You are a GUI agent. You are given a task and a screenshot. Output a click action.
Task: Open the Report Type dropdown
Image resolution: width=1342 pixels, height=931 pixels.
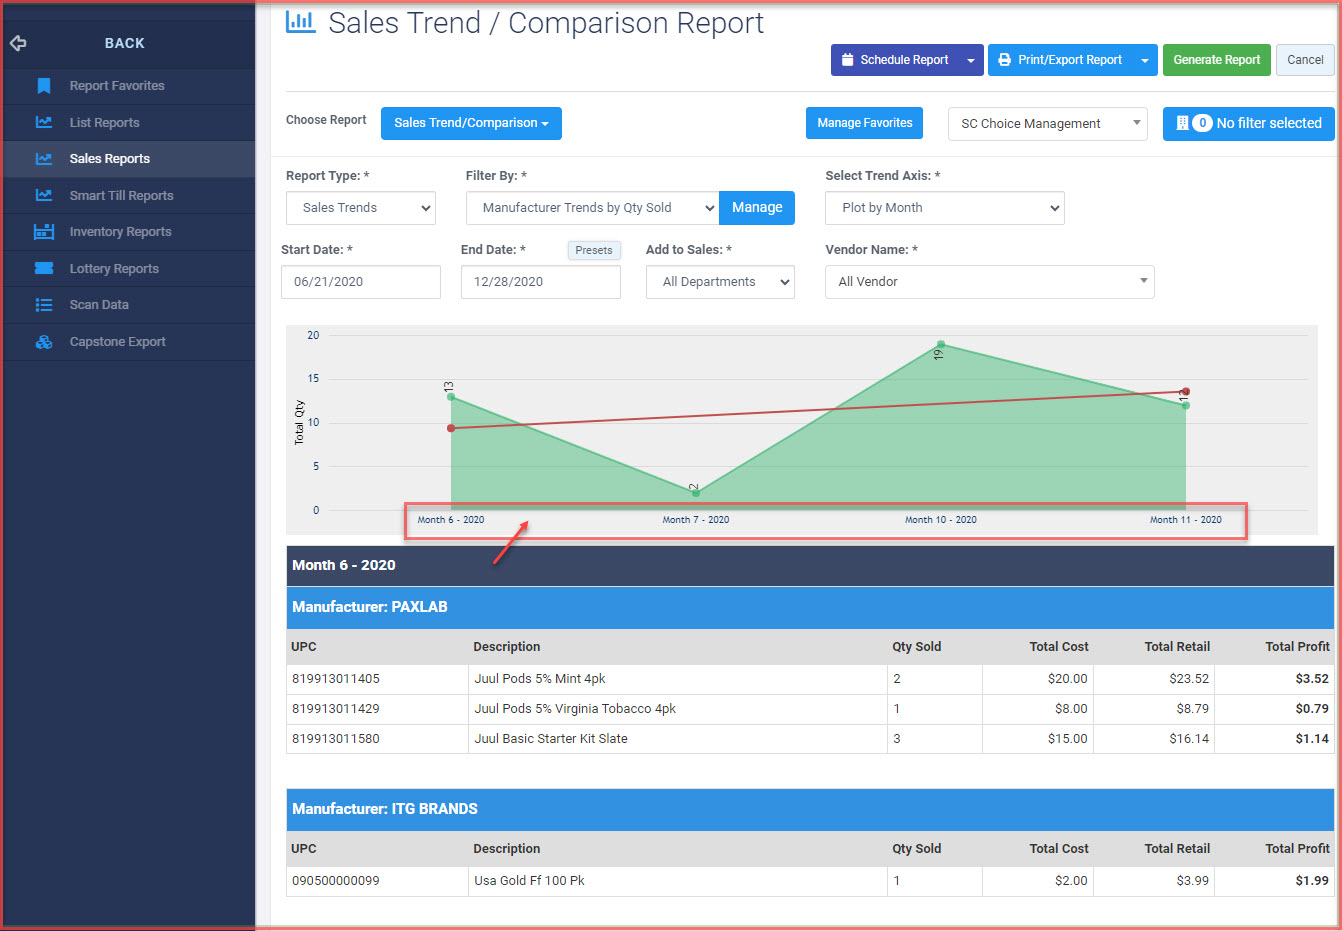pyautogui.click(x=361, y=208)
